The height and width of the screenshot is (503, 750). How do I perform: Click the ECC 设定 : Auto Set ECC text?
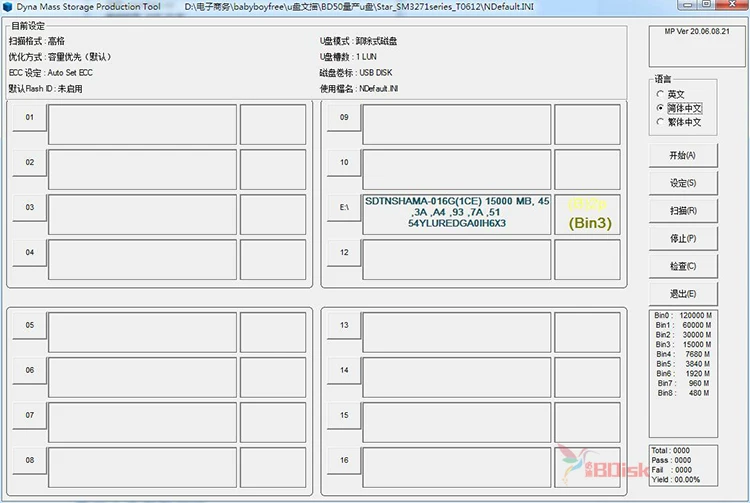51,73
